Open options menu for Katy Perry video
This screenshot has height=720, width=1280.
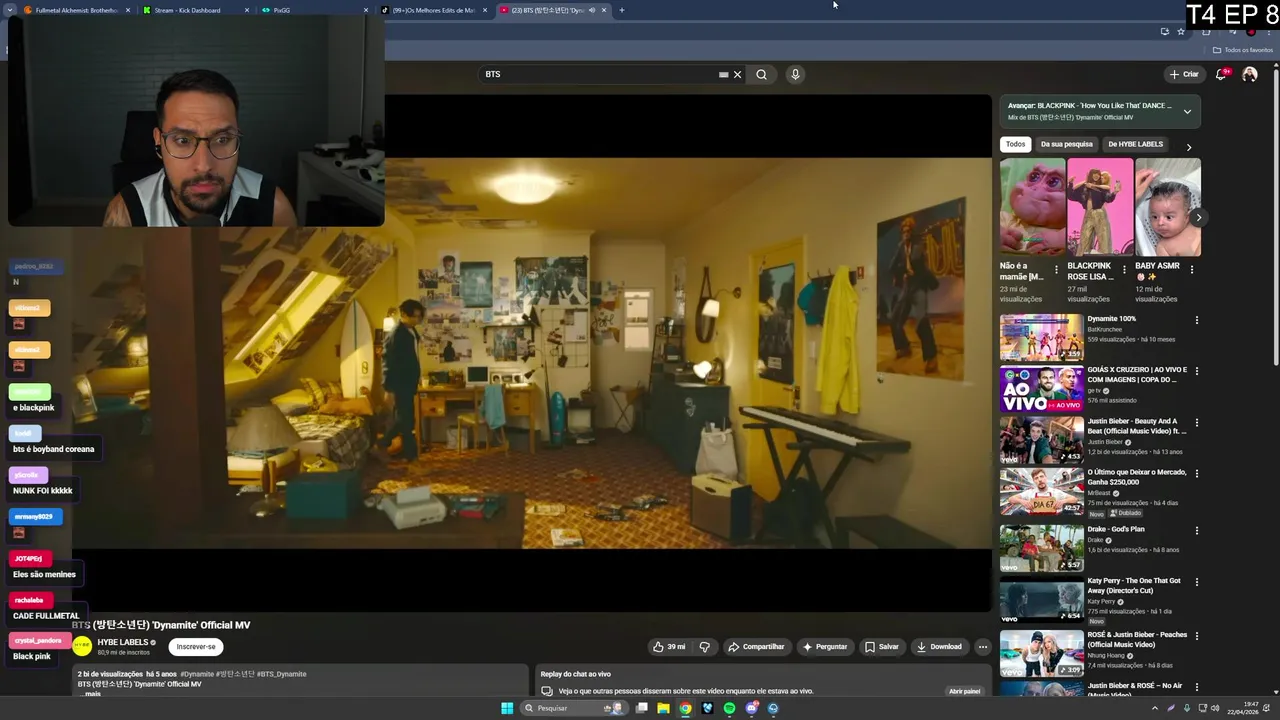pos(1196,581)
